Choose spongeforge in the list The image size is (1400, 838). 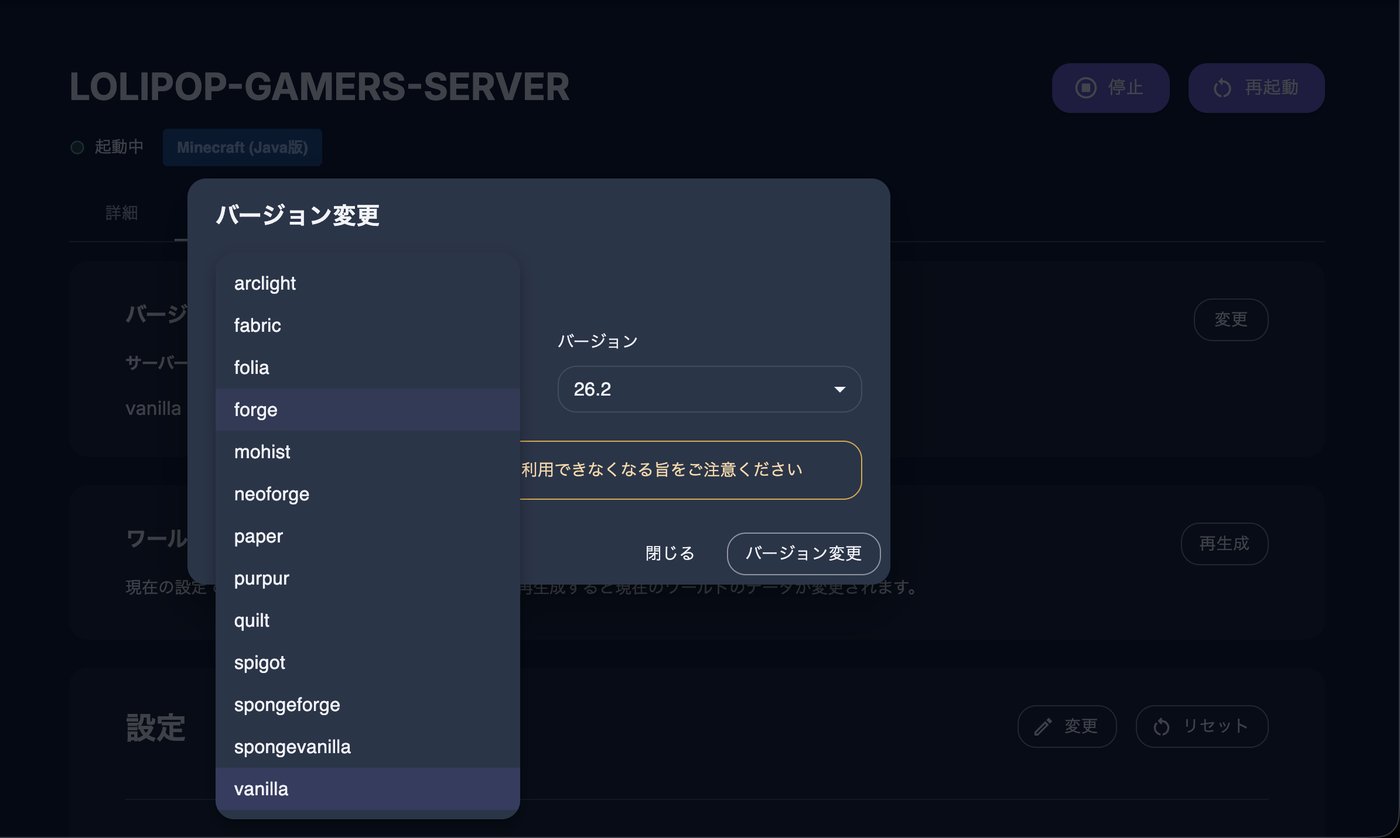pos(367,704)
